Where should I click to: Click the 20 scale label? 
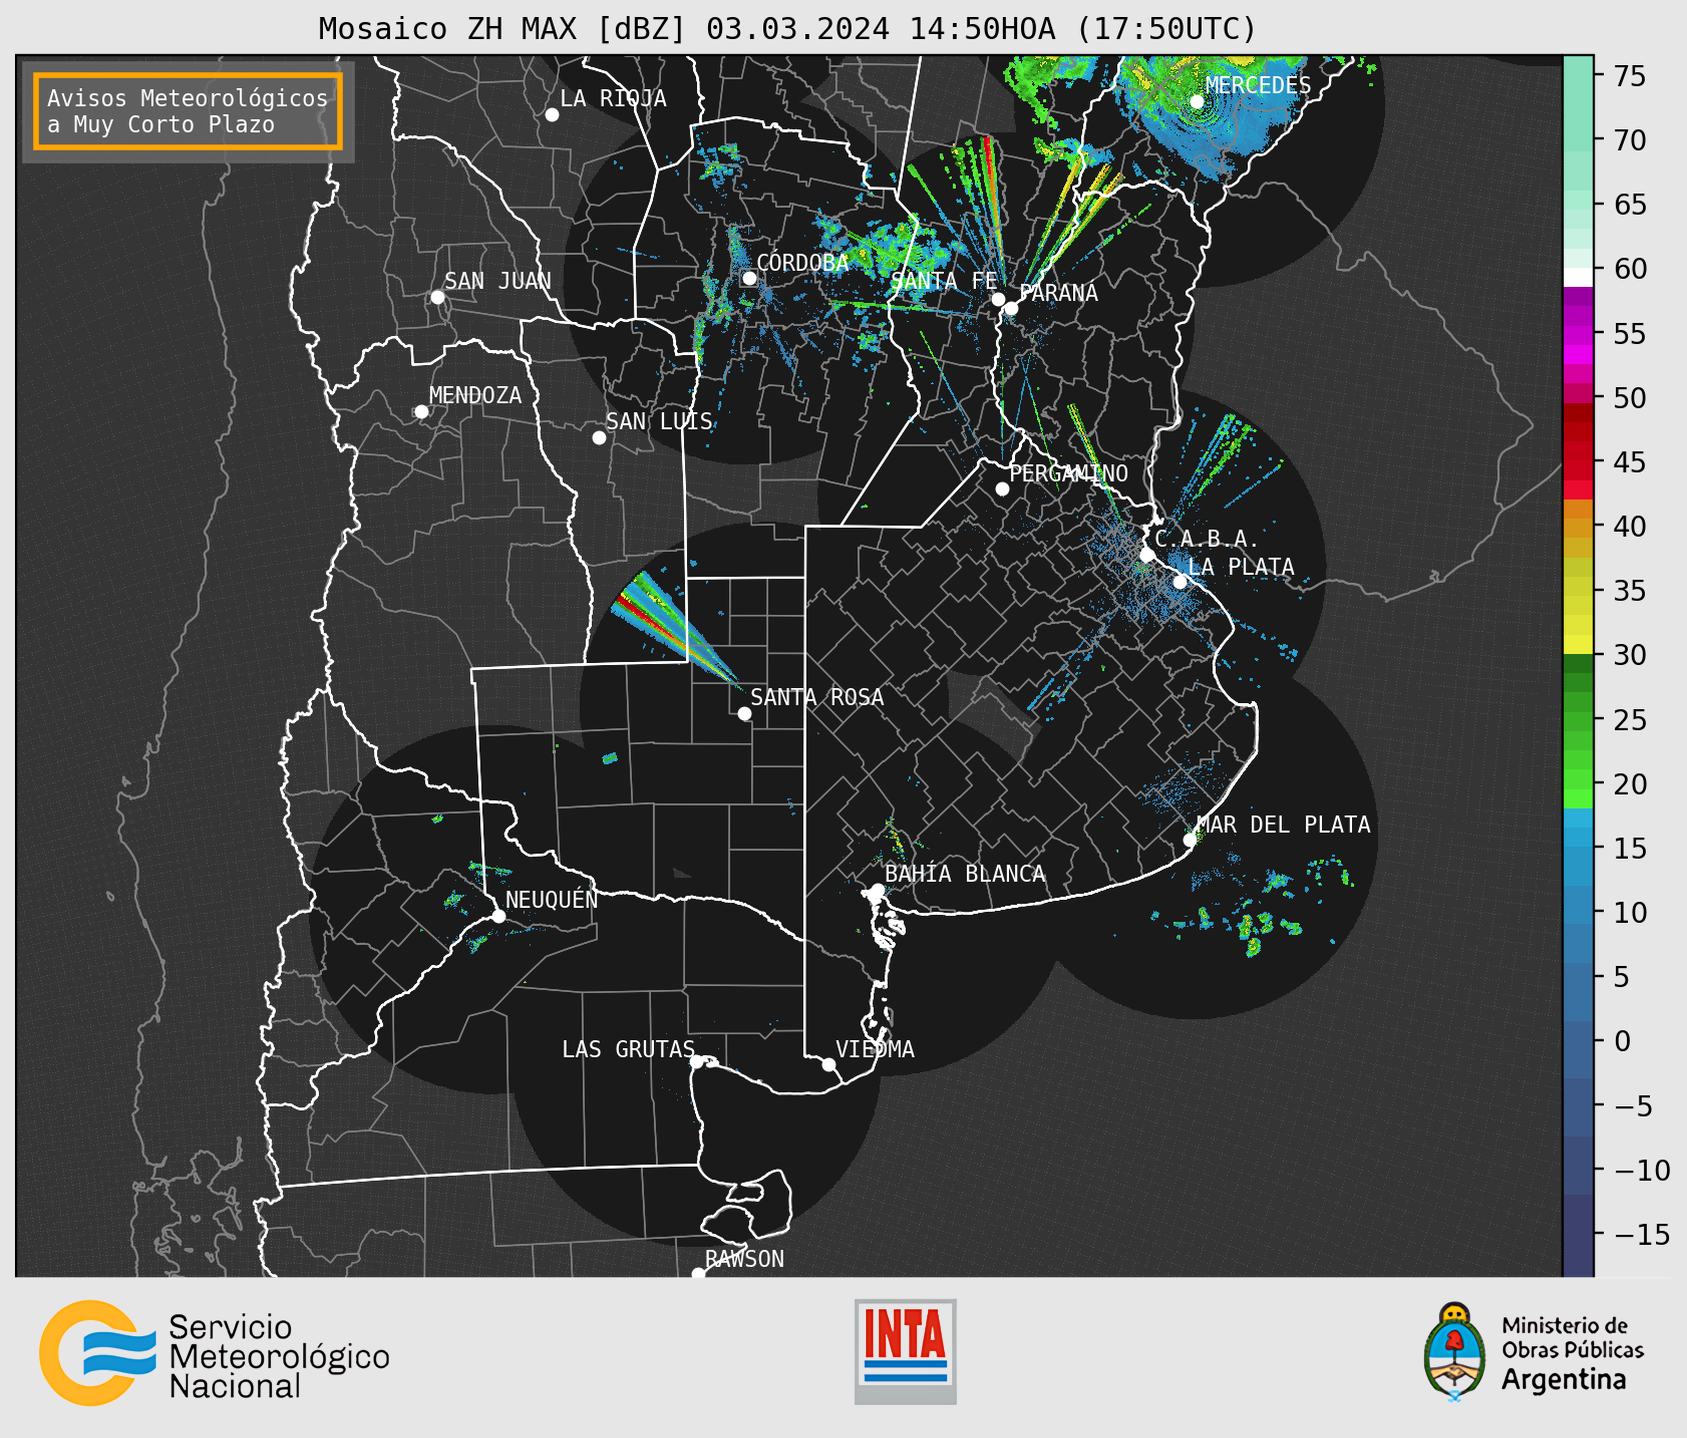(x=1630, y=784)
